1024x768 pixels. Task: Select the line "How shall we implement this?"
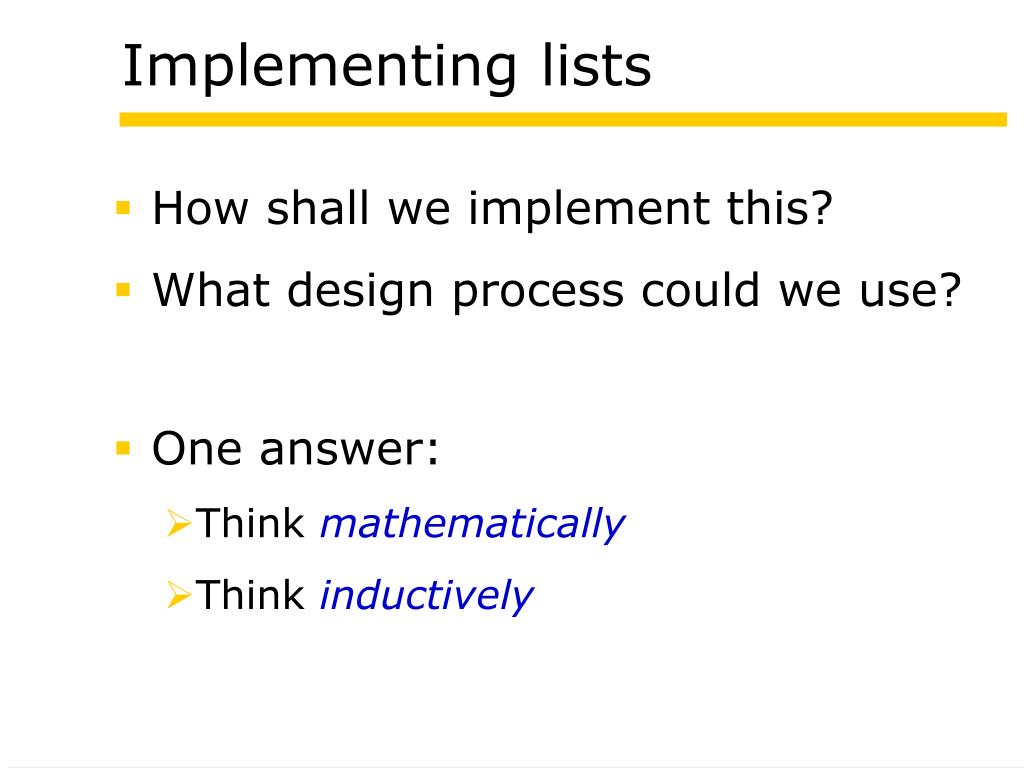pyautogui.click(x=492, y=209)
